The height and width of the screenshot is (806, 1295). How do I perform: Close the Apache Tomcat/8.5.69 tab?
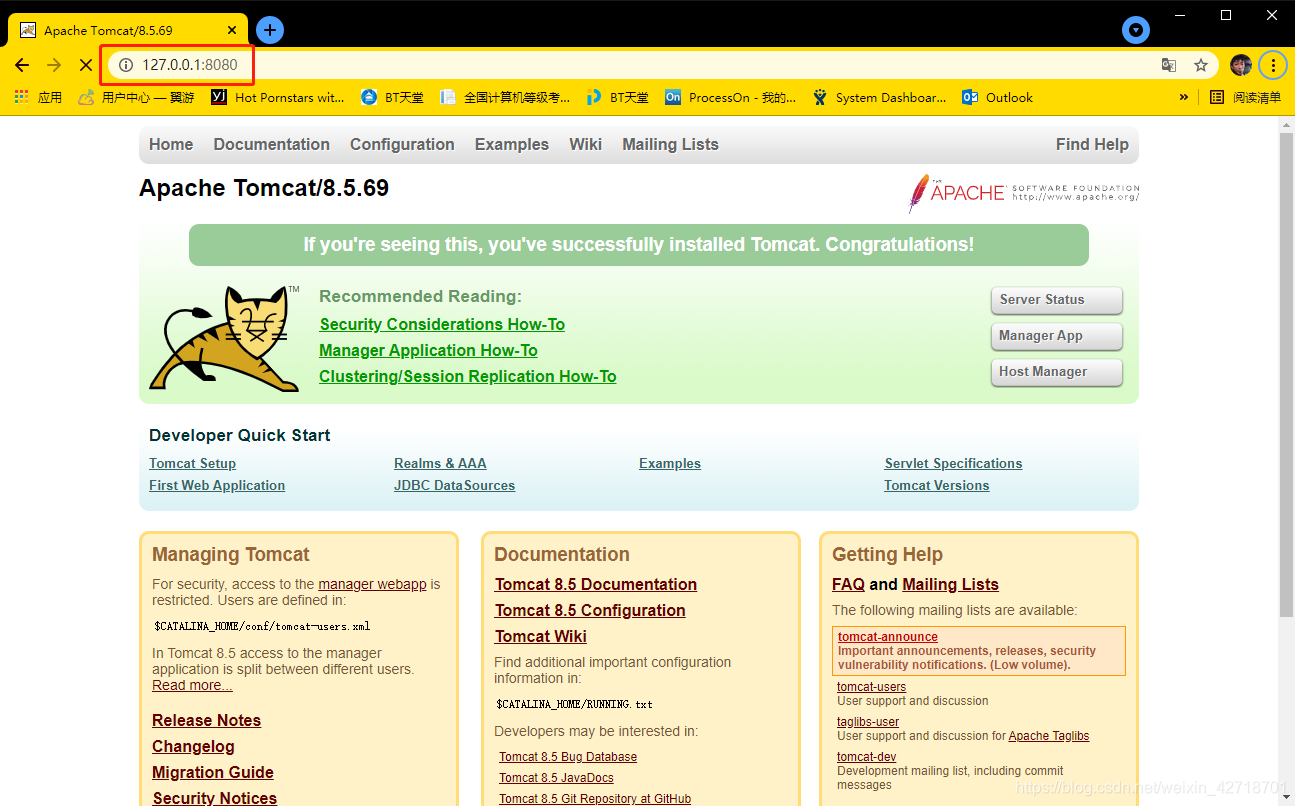(x=231, y=30)
